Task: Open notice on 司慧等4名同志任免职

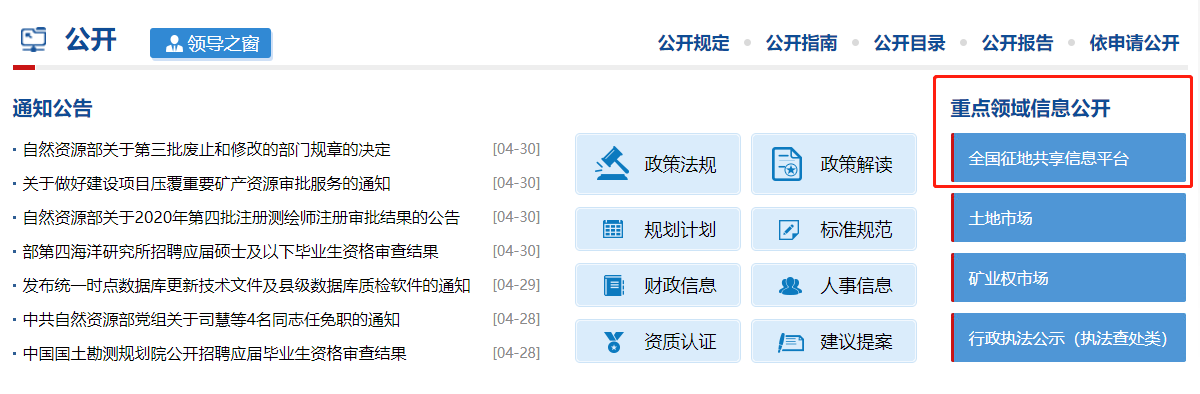Action: pos(211,320)
